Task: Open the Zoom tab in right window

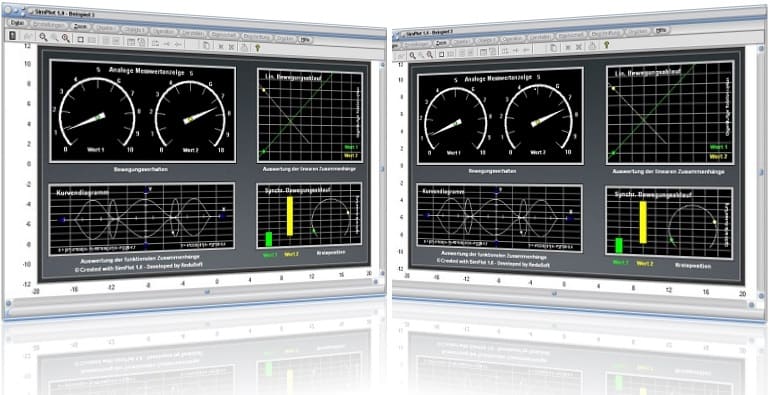Action: [440, 43]
